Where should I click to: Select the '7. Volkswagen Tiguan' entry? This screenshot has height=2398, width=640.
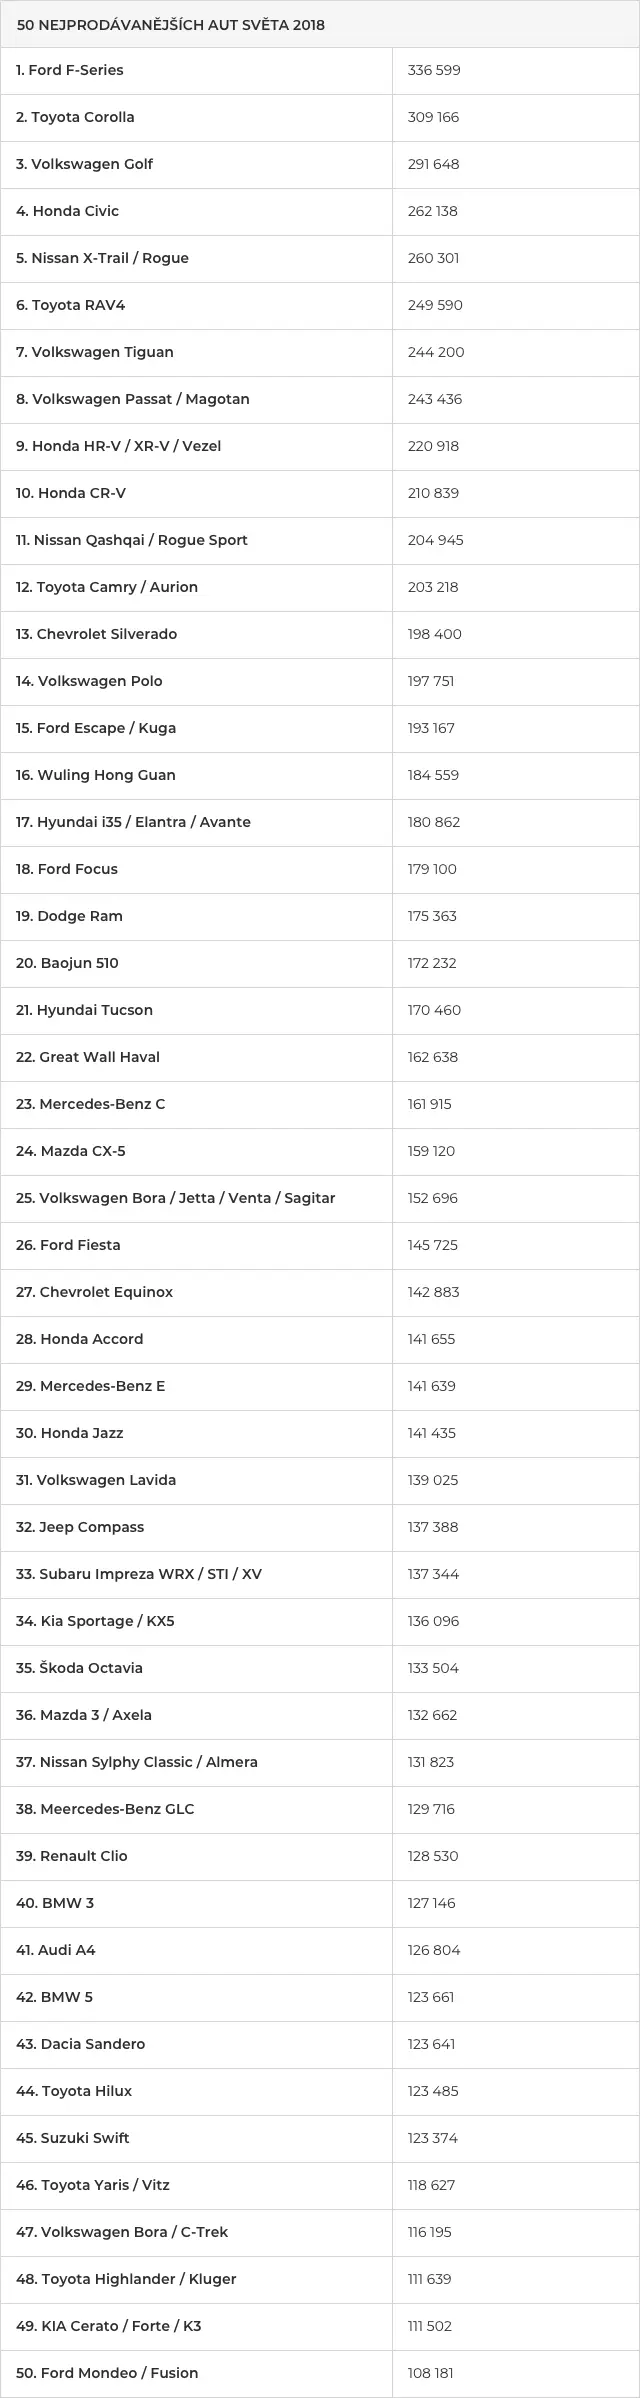95,352
